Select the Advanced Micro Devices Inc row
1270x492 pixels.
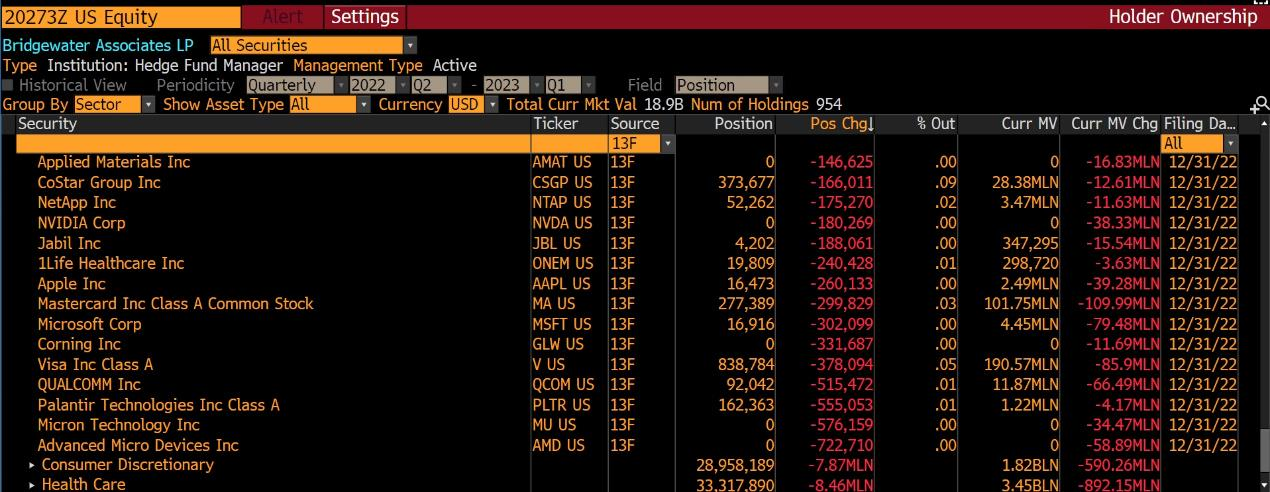pos(628,445)
